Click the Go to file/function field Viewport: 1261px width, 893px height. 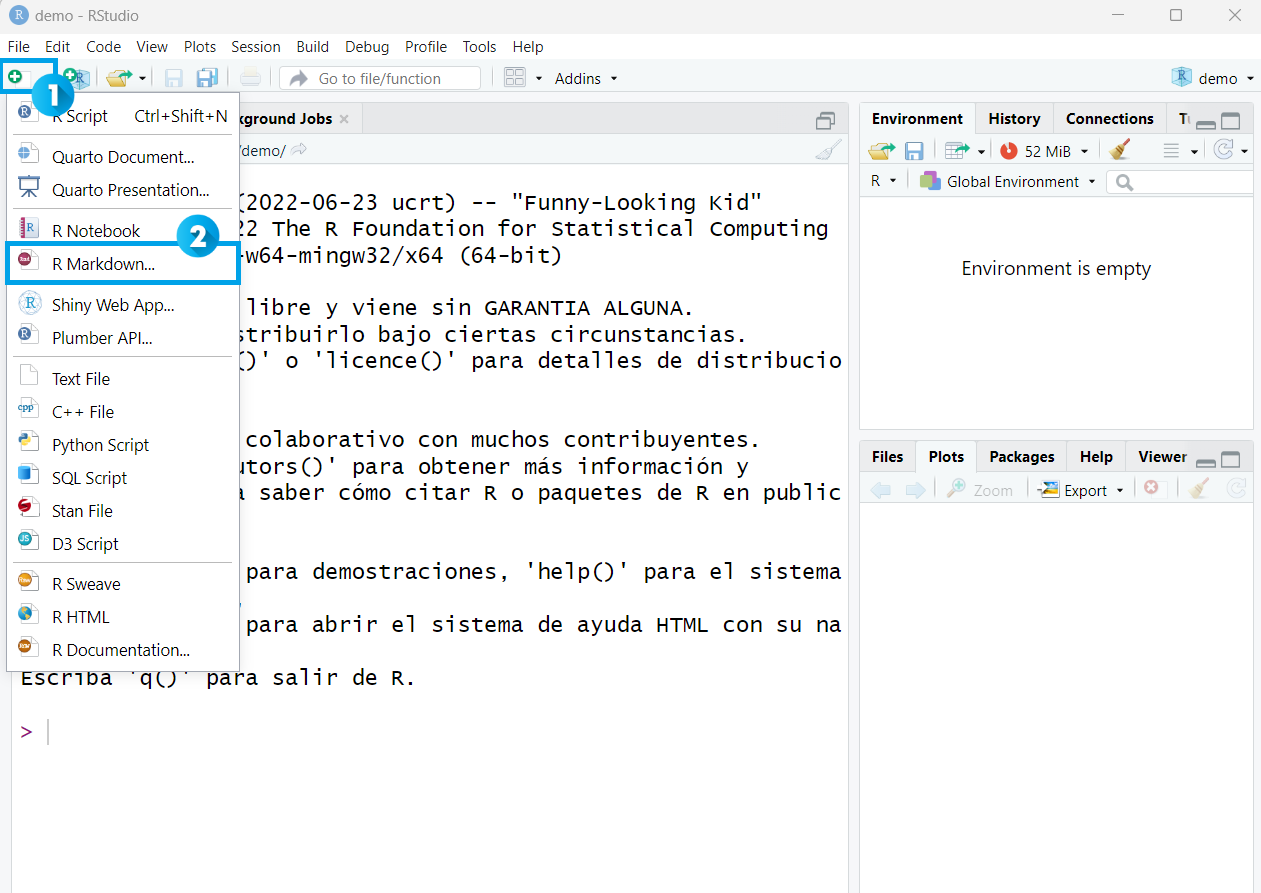pos(380,78)
